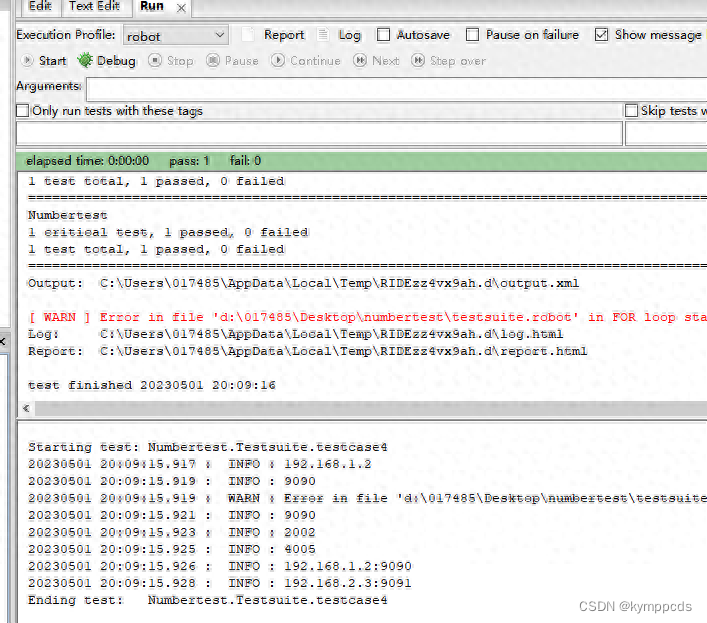The height and width of the screenshot is (623, 707).
Task: Open the Execution Profile robot dropdown
Action: click(176, 36)
